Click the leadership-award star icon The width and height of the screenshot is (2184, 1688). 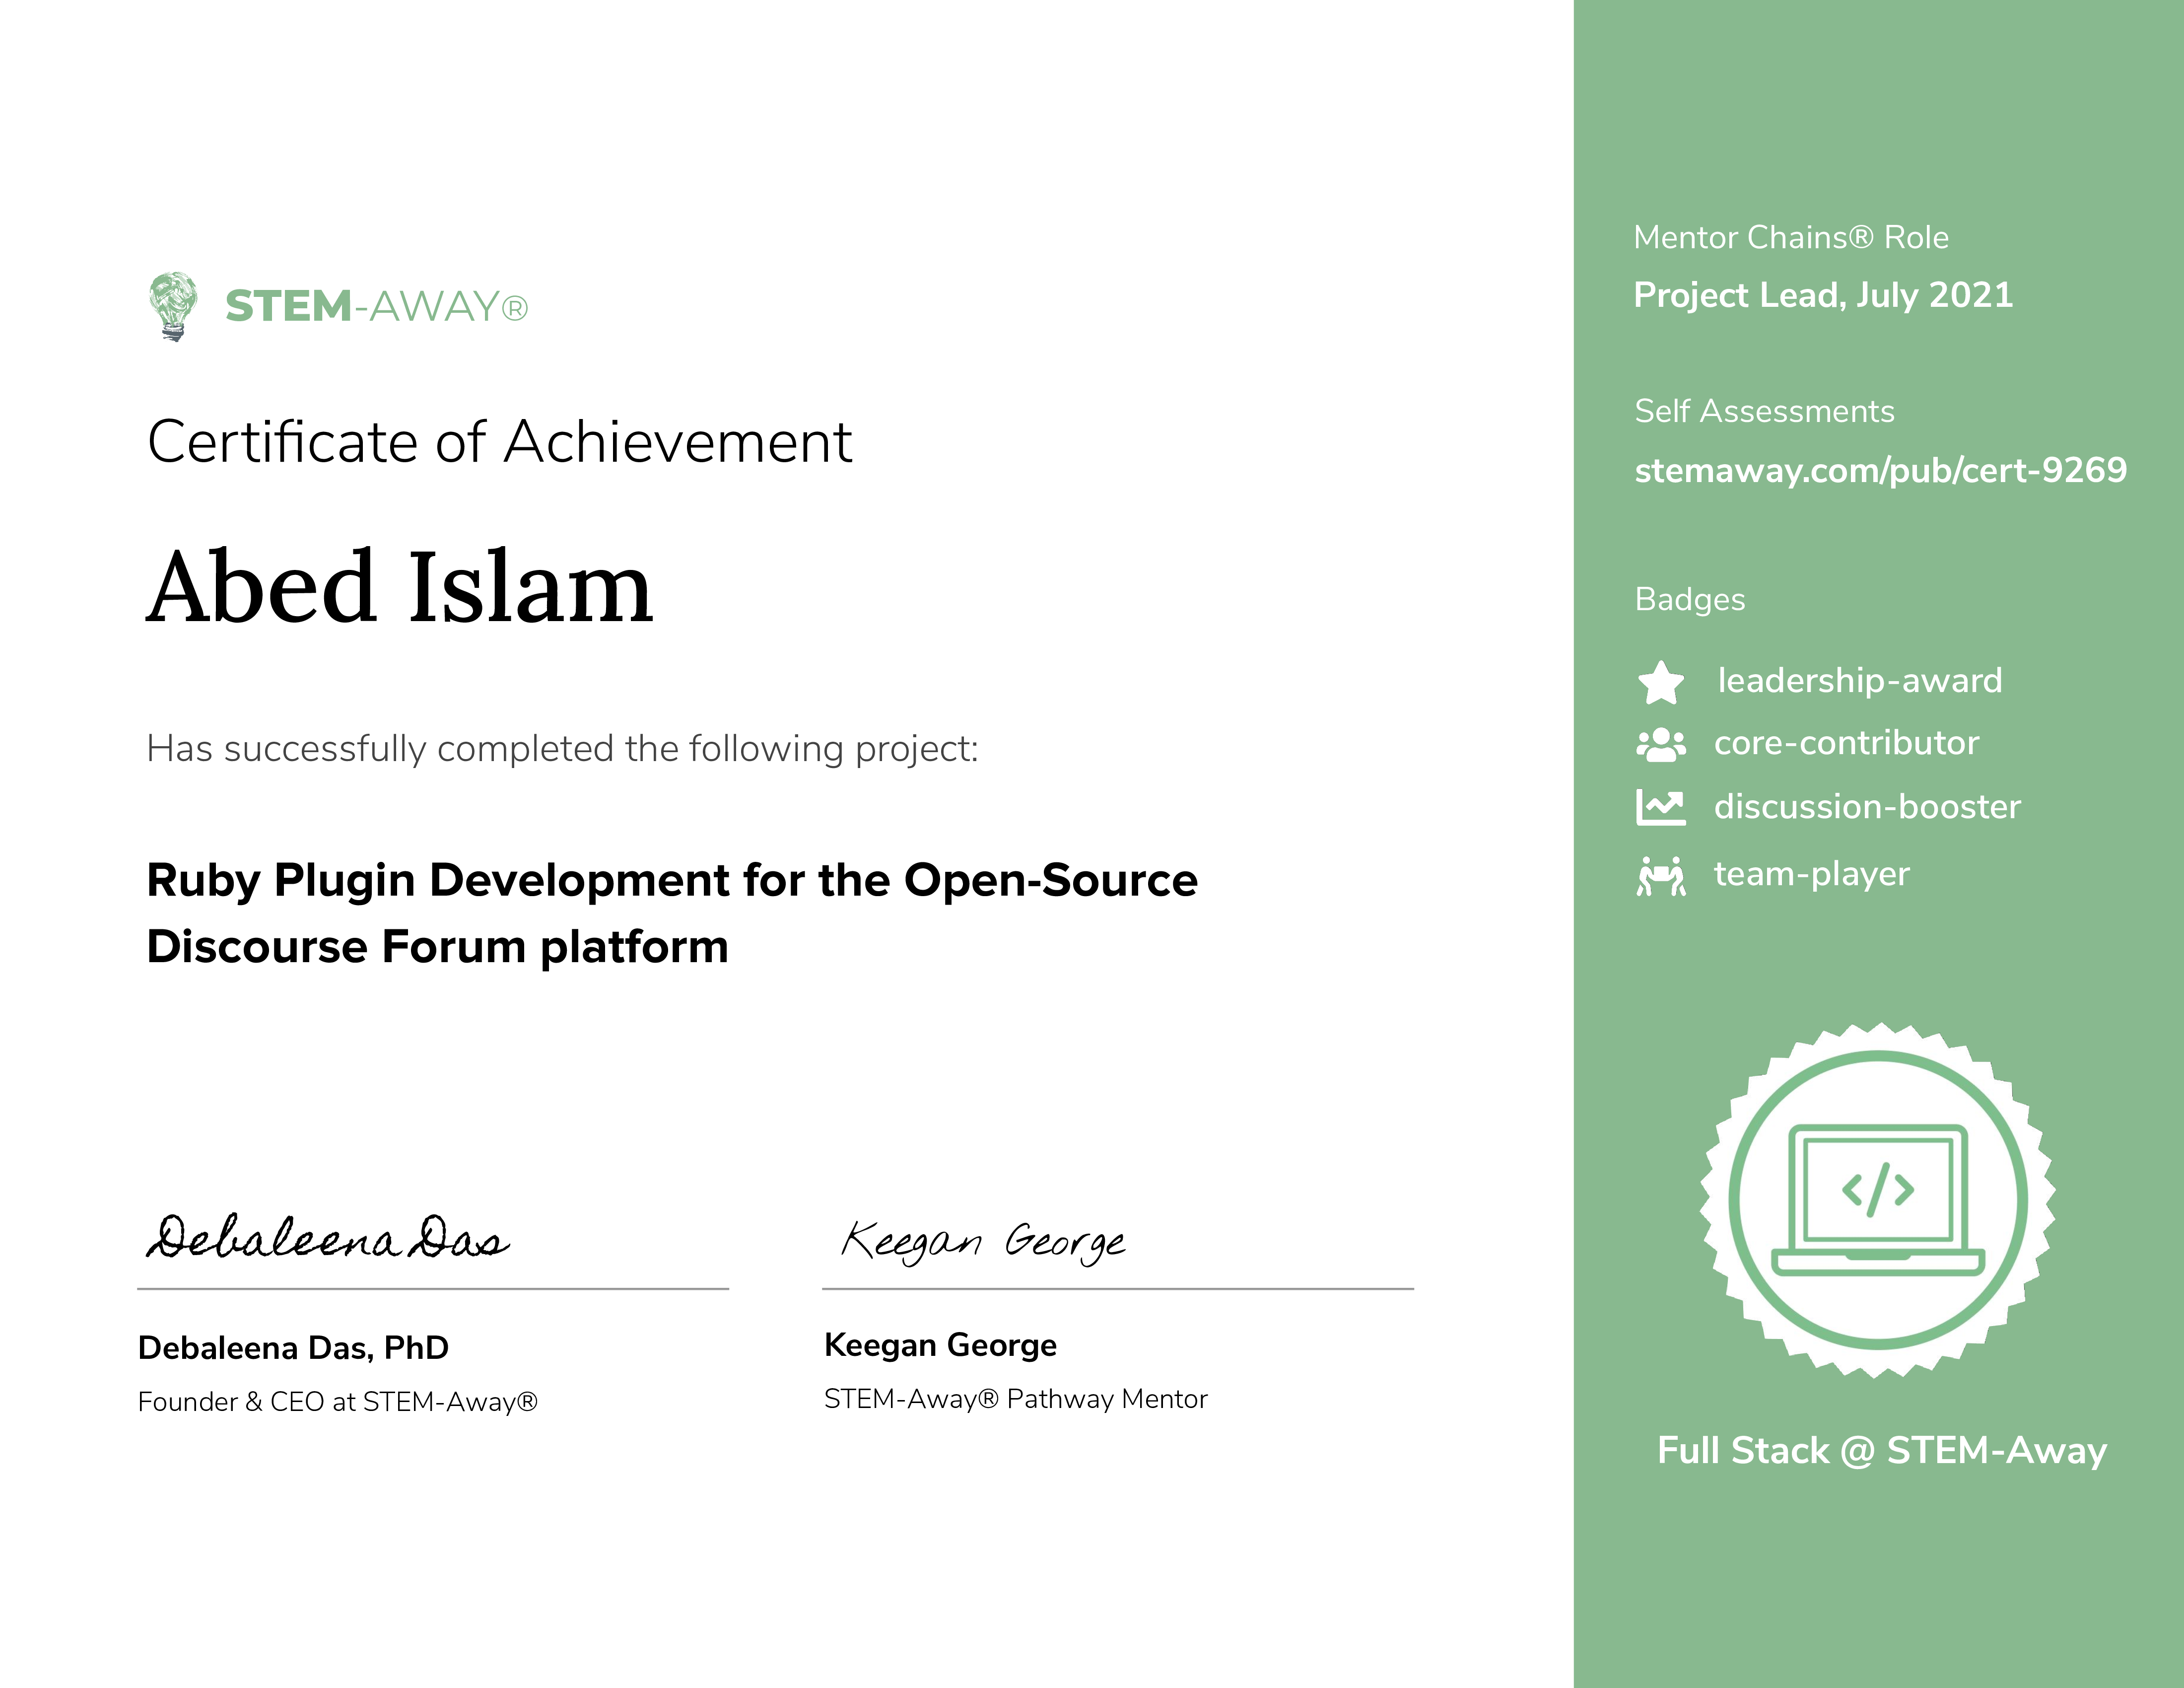click(1661, 683)
